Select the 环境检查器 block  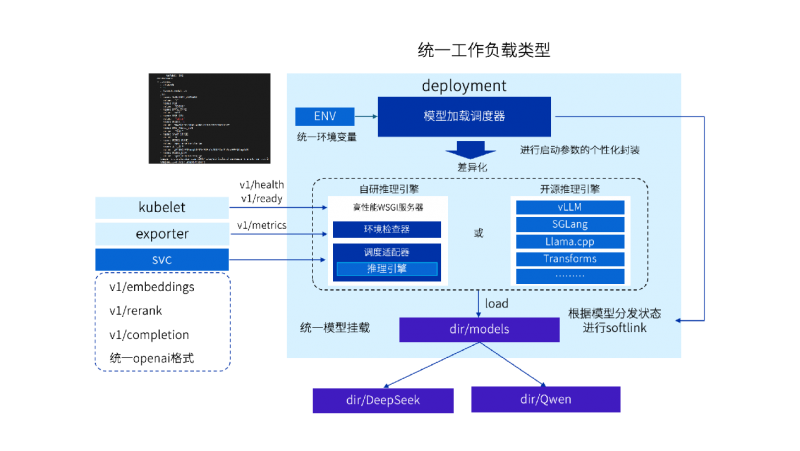coord(387,229)
